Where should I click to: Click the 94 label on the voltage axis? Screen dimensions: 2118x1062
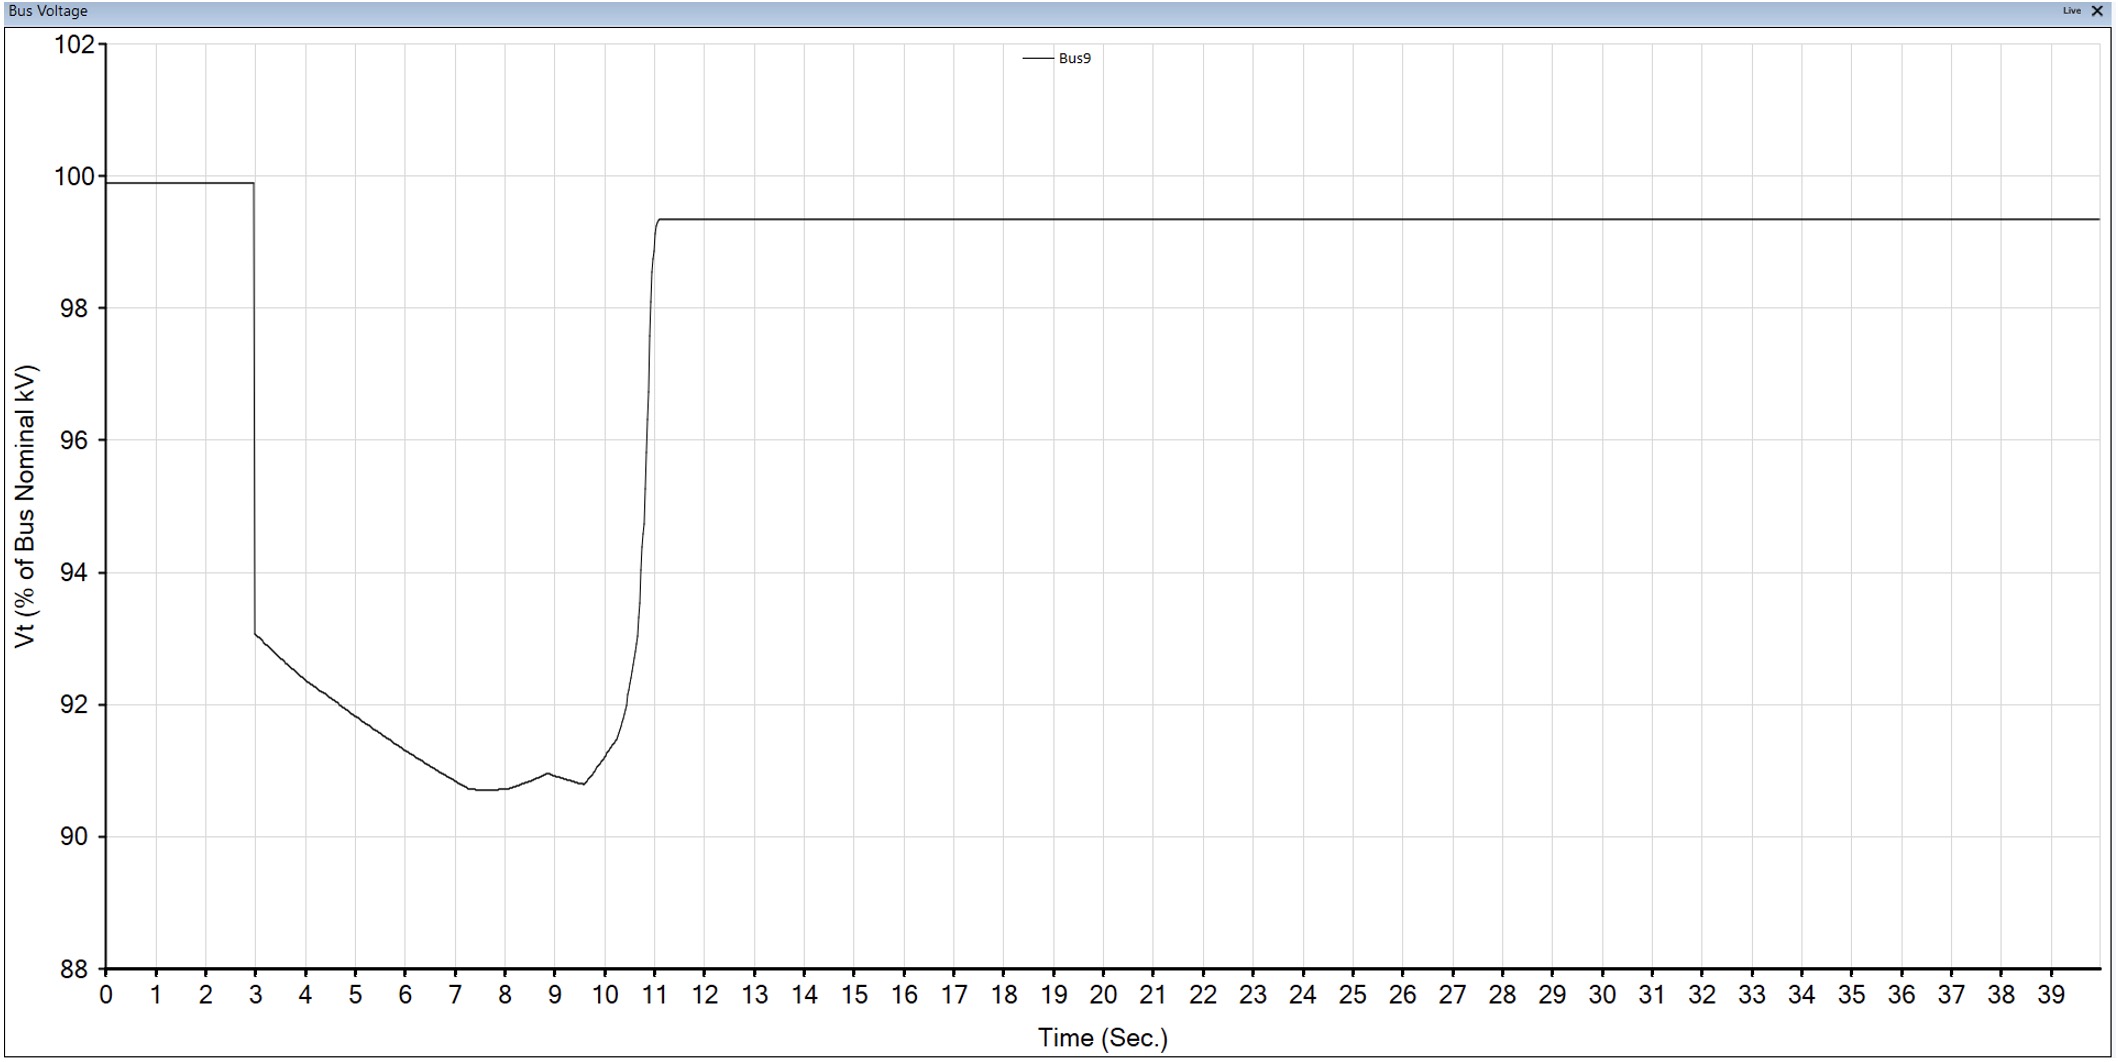tap(75, 573)
